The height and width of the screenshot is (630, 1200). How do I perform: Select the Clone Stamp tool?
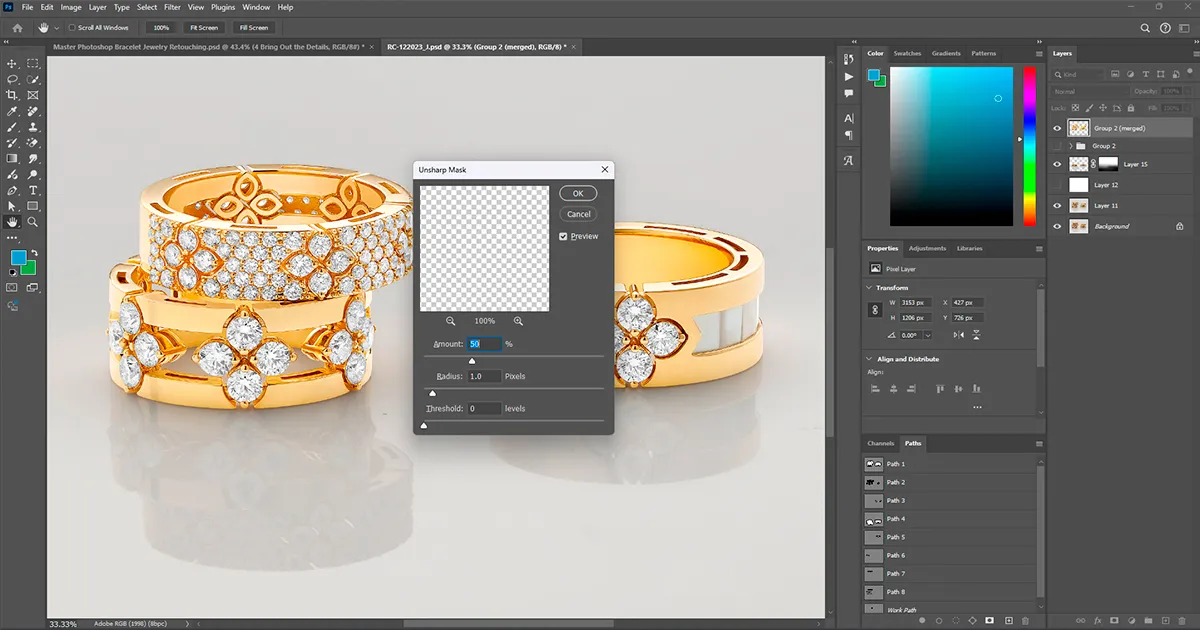pyautogui.click(x=33, y=127)
